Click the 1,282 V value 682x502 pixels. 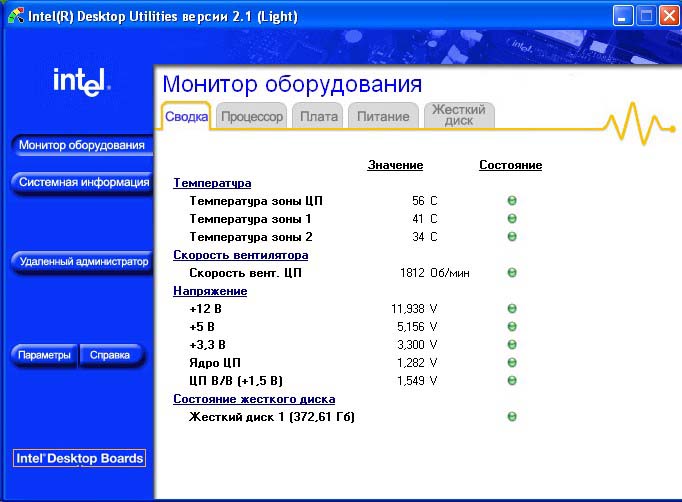pos(417,363)
